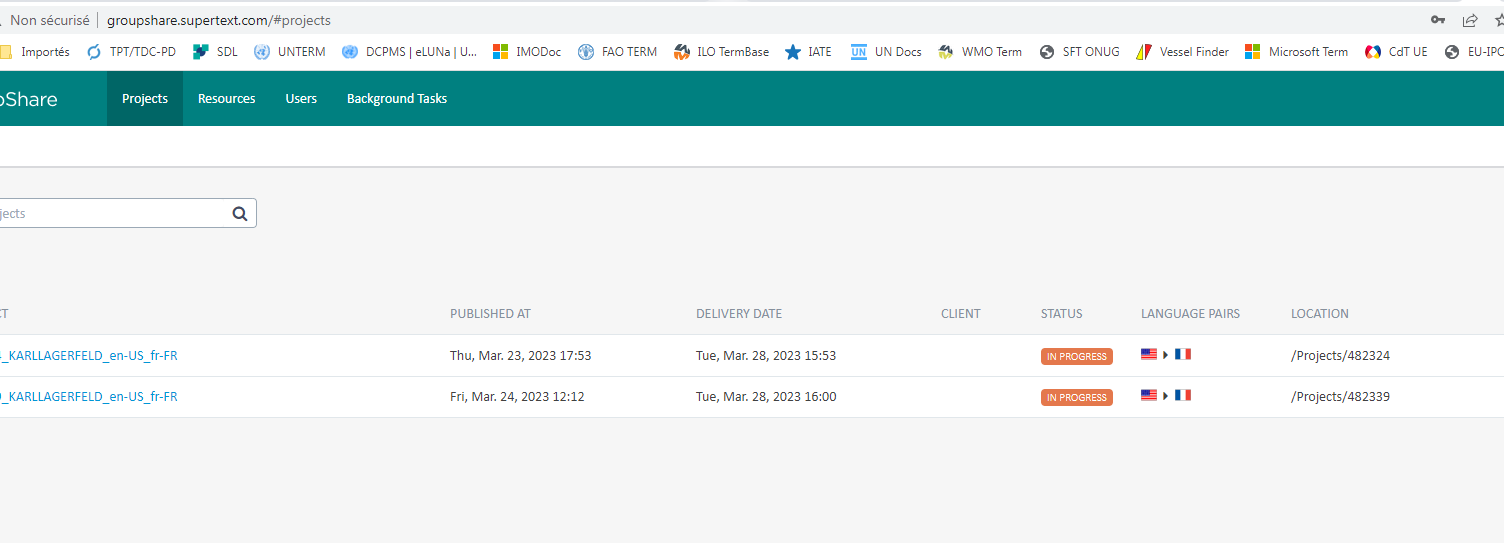Click US flag in /Projects/482339 row
Image resolution: width=1504 pixels, height=543 pixels.
[x=1149, y=395]
